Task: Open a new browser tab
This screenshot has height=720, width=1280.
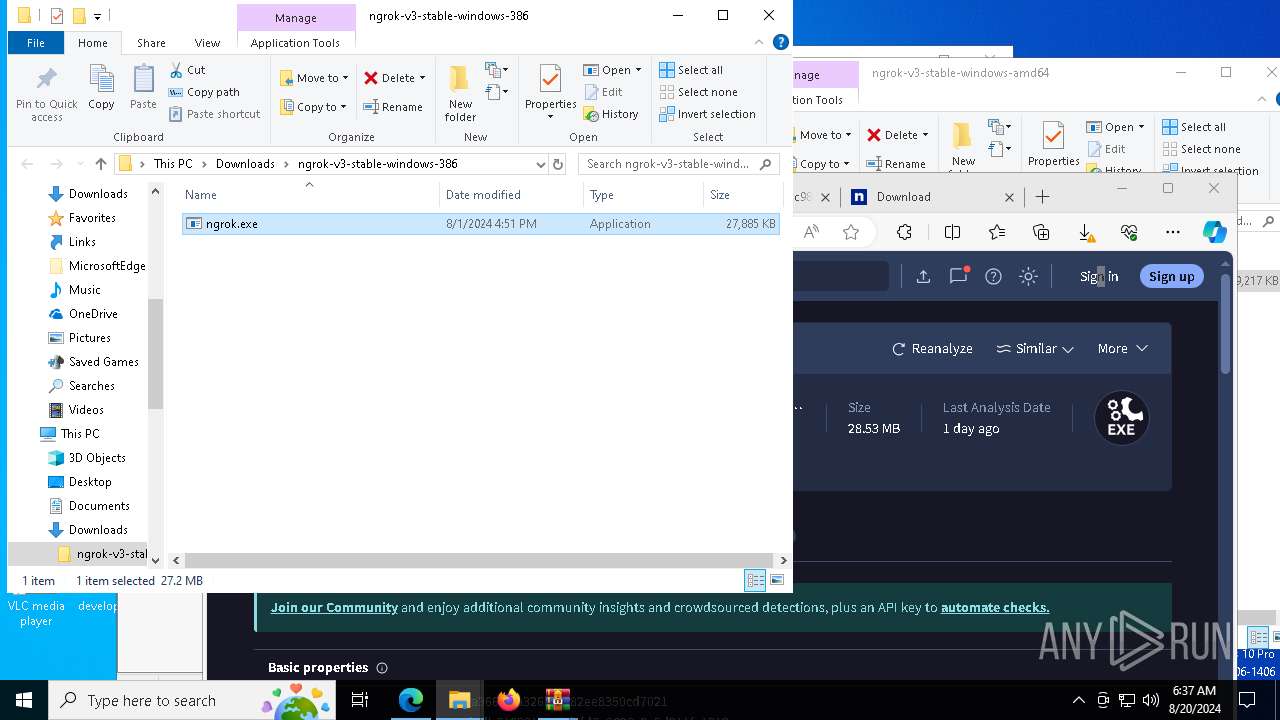Action: click(x=1042, y=197)
